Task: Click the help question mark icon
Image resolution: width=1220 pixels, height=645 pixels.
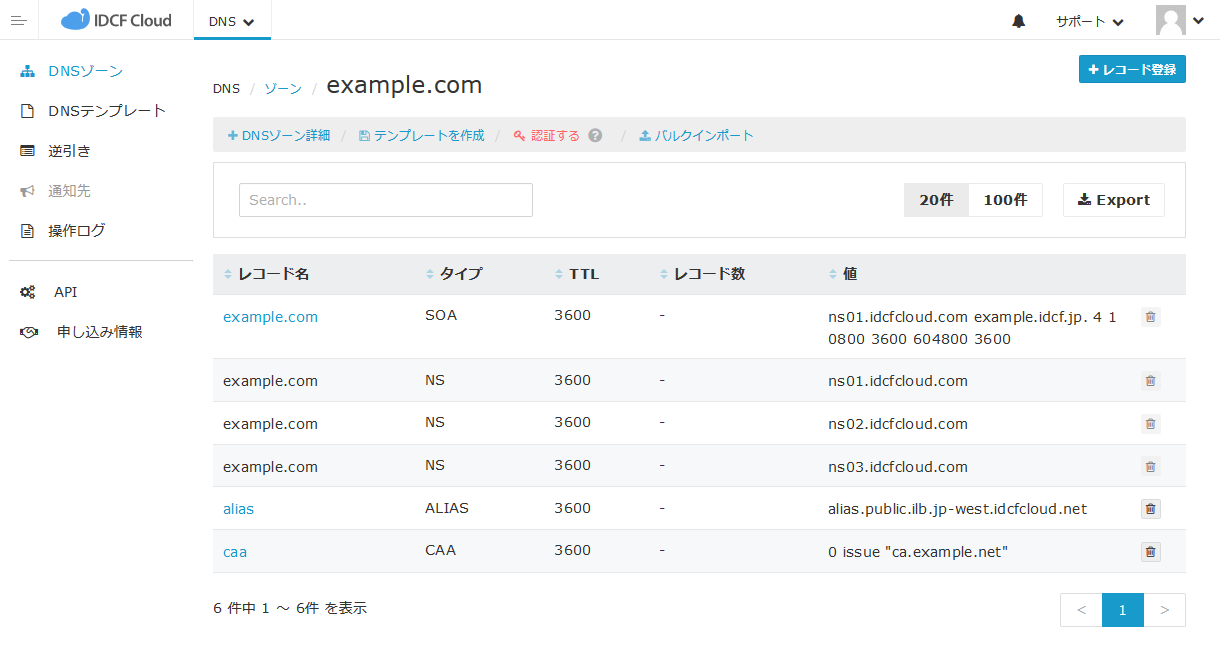Action: [595, 135]
